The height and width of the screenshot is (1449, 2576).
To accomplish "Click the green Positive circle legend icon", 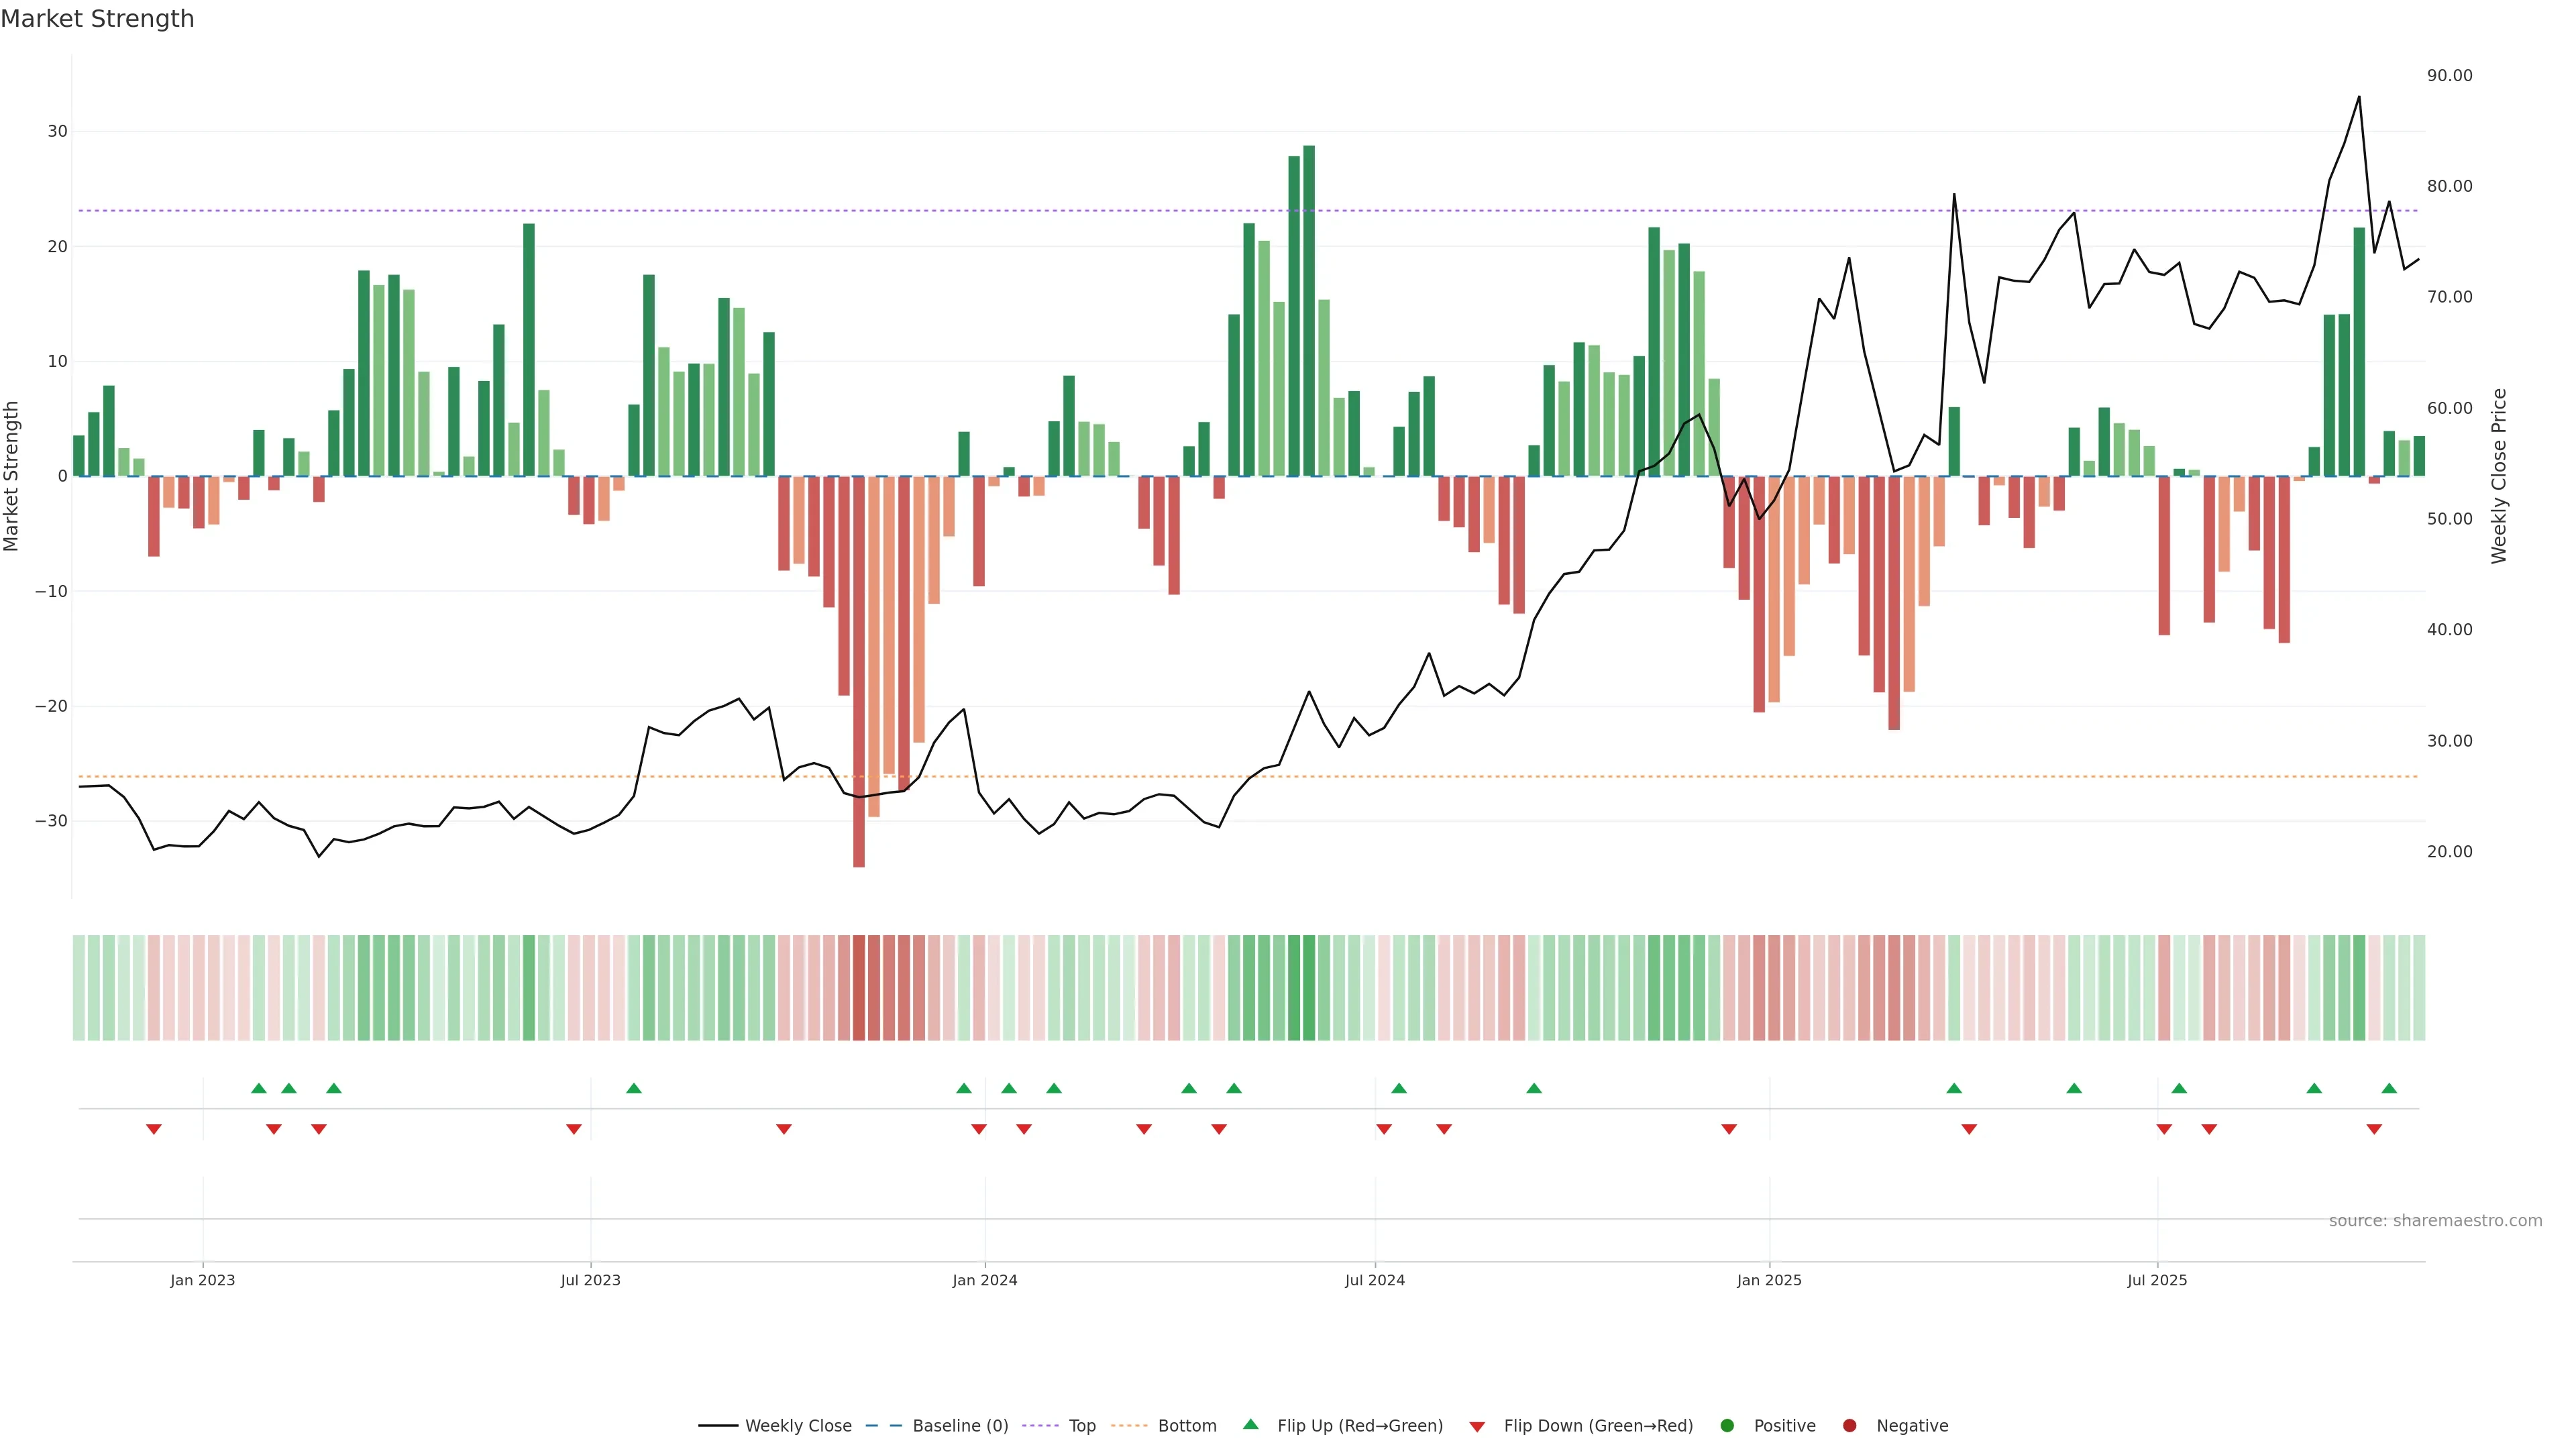I will click(1727, 1425).
